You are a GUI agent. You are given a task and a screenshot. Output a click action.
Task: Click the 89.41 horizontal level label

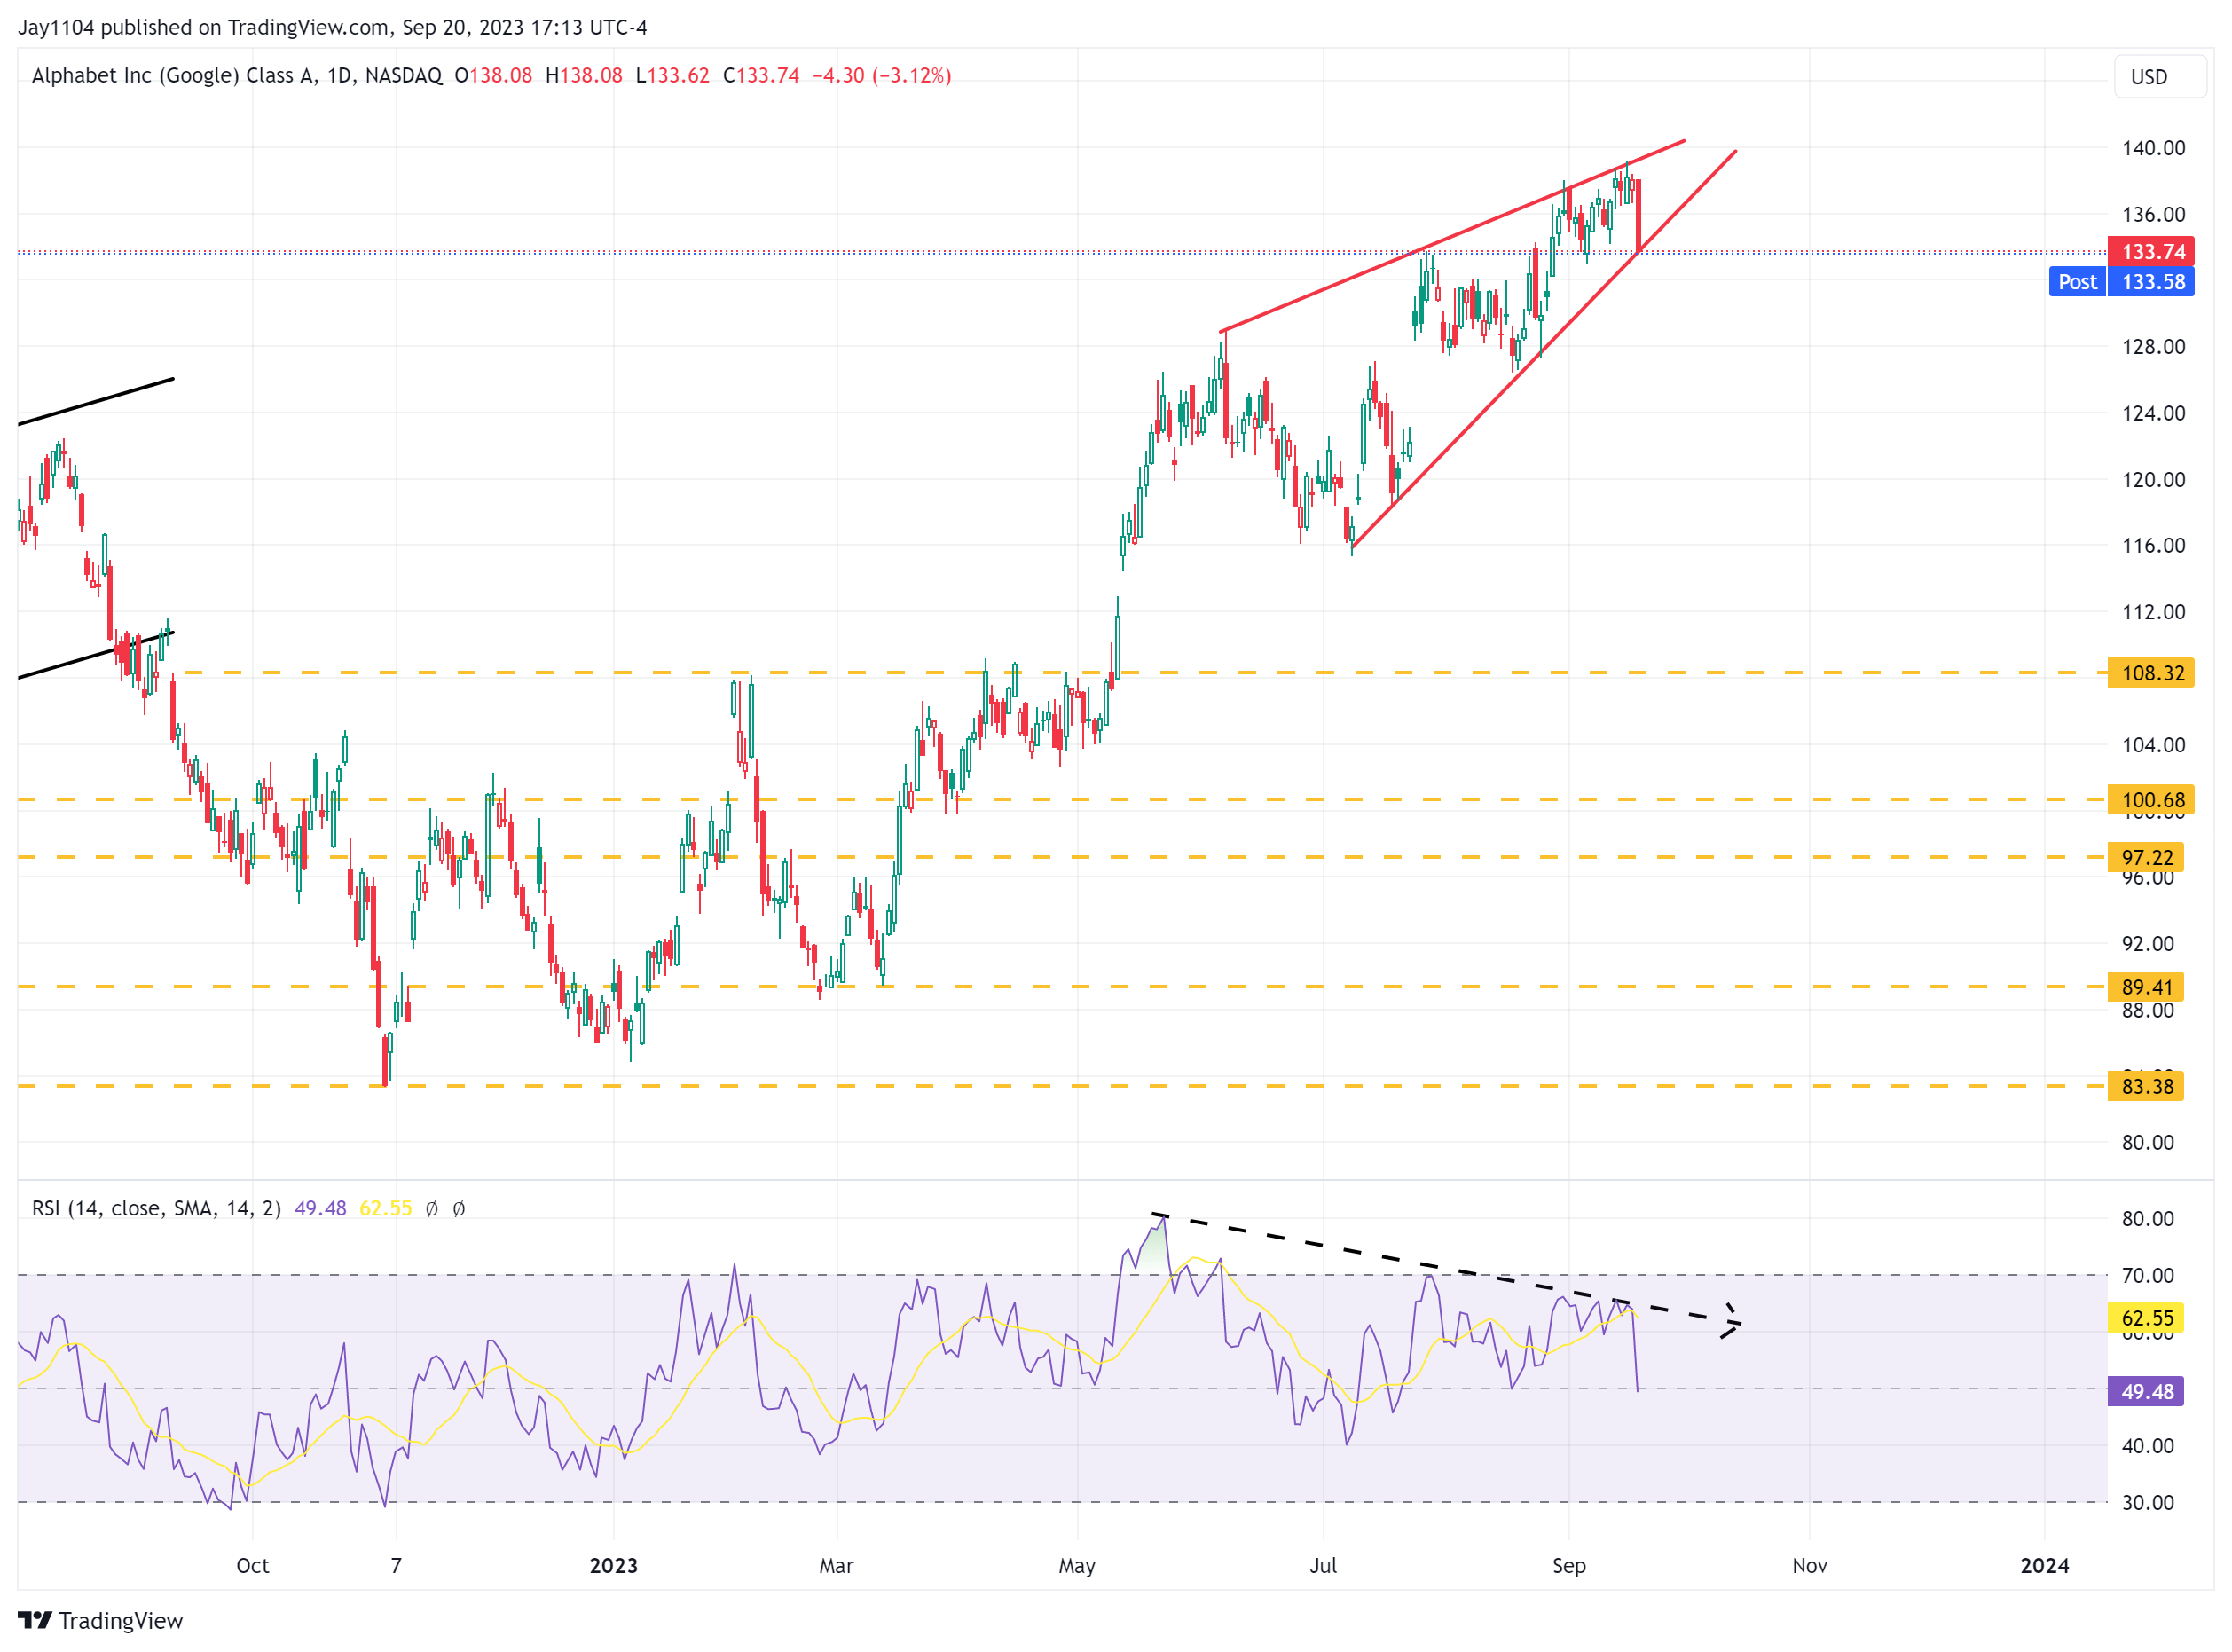2145,987
